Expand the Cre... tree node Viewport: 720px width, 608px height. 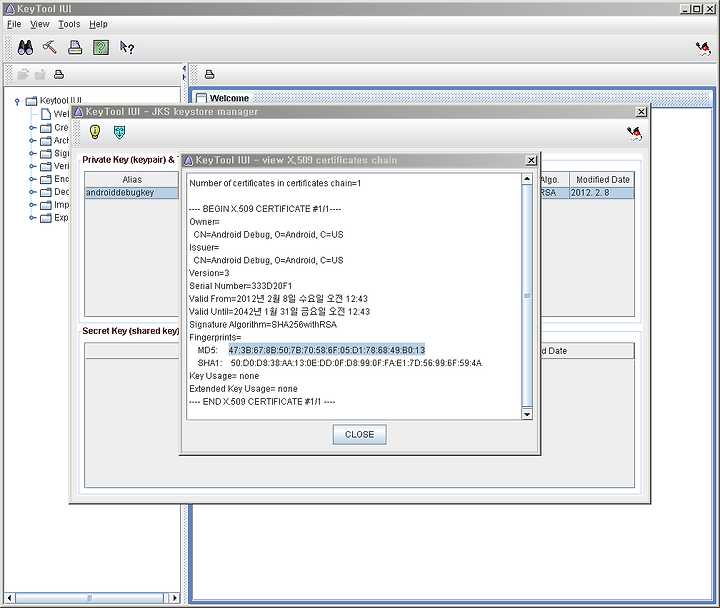pyautogui.click(x=32, y=128)
